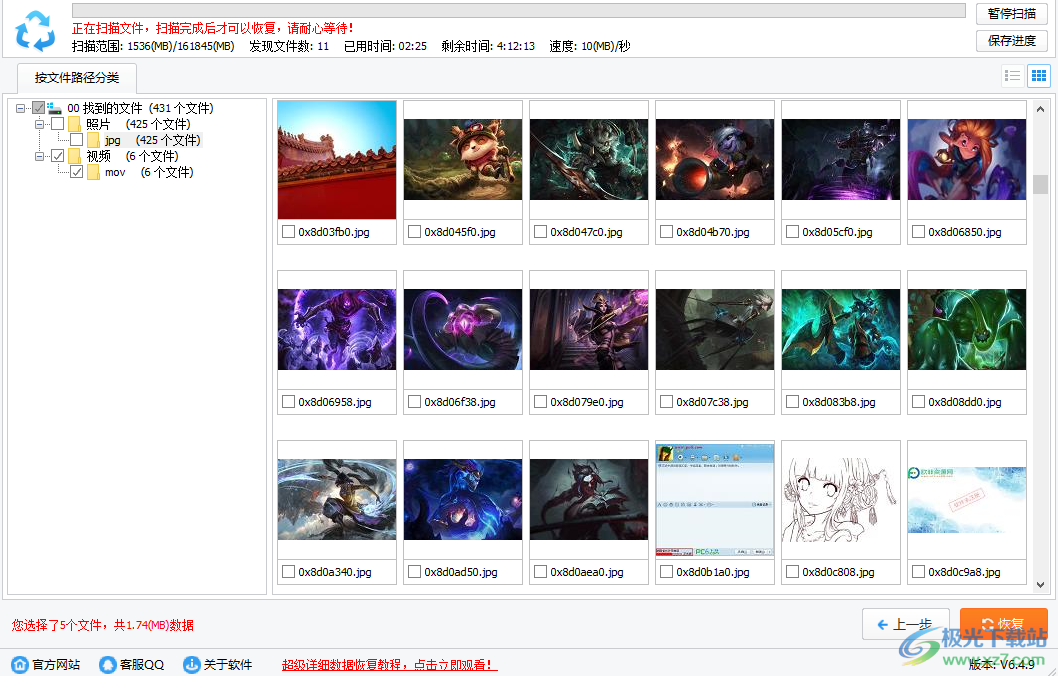The height and width of the screenshot is (676, 1058).
Task: Select the 照片 folder icon
Action: coord(74,124)
